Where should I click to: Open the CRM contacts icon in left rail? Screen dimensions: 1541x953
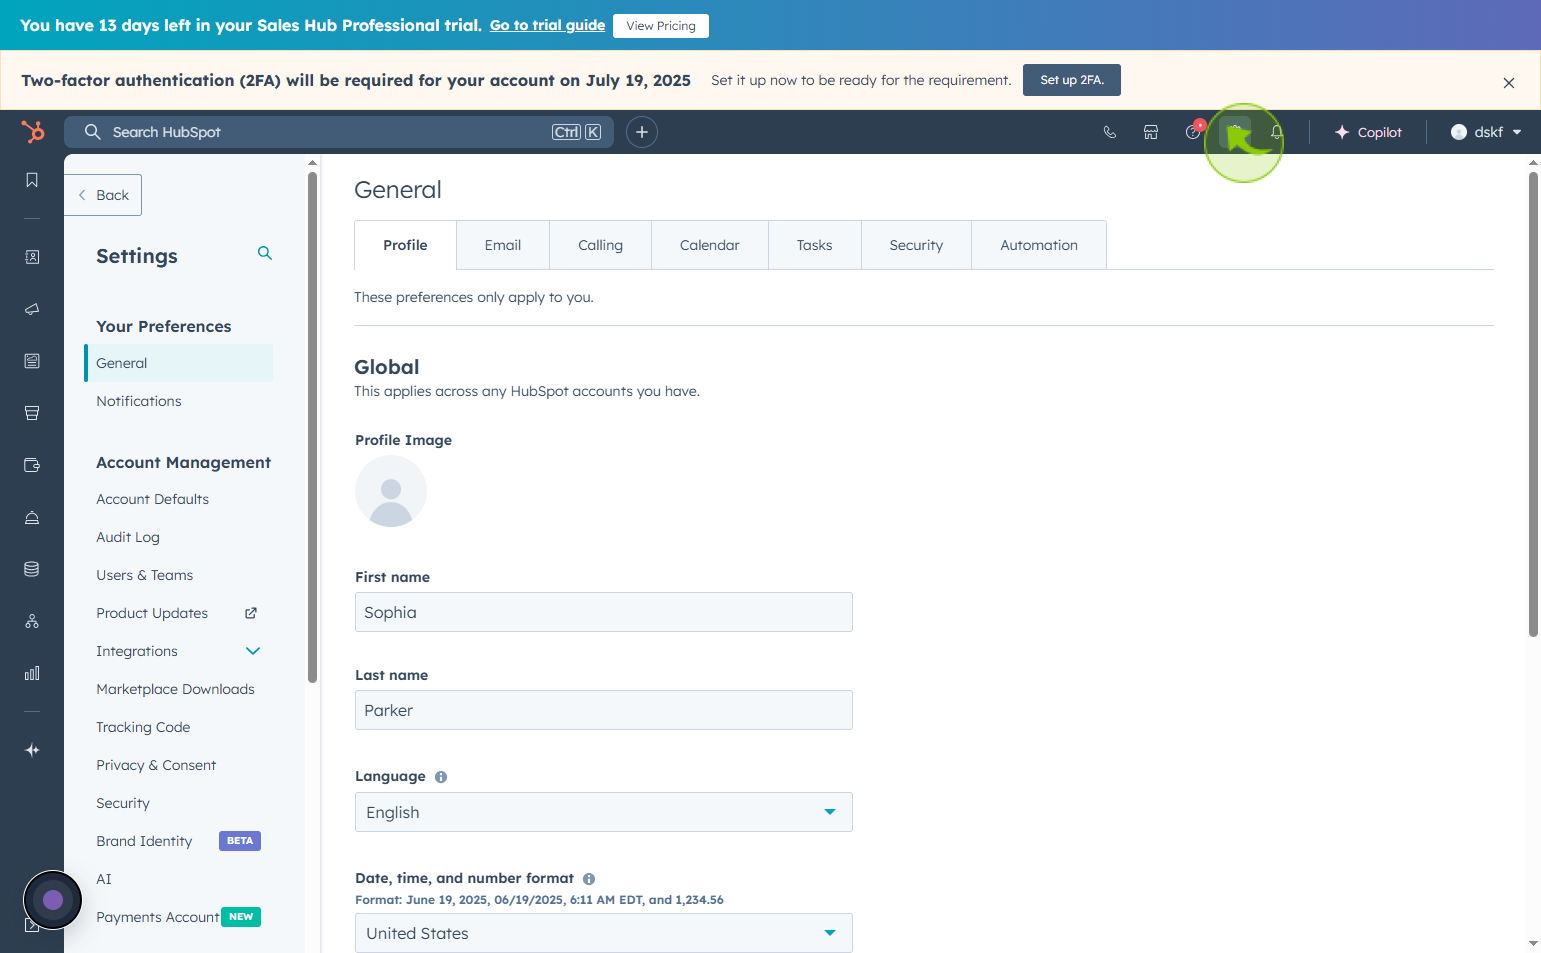click(32, 257)
